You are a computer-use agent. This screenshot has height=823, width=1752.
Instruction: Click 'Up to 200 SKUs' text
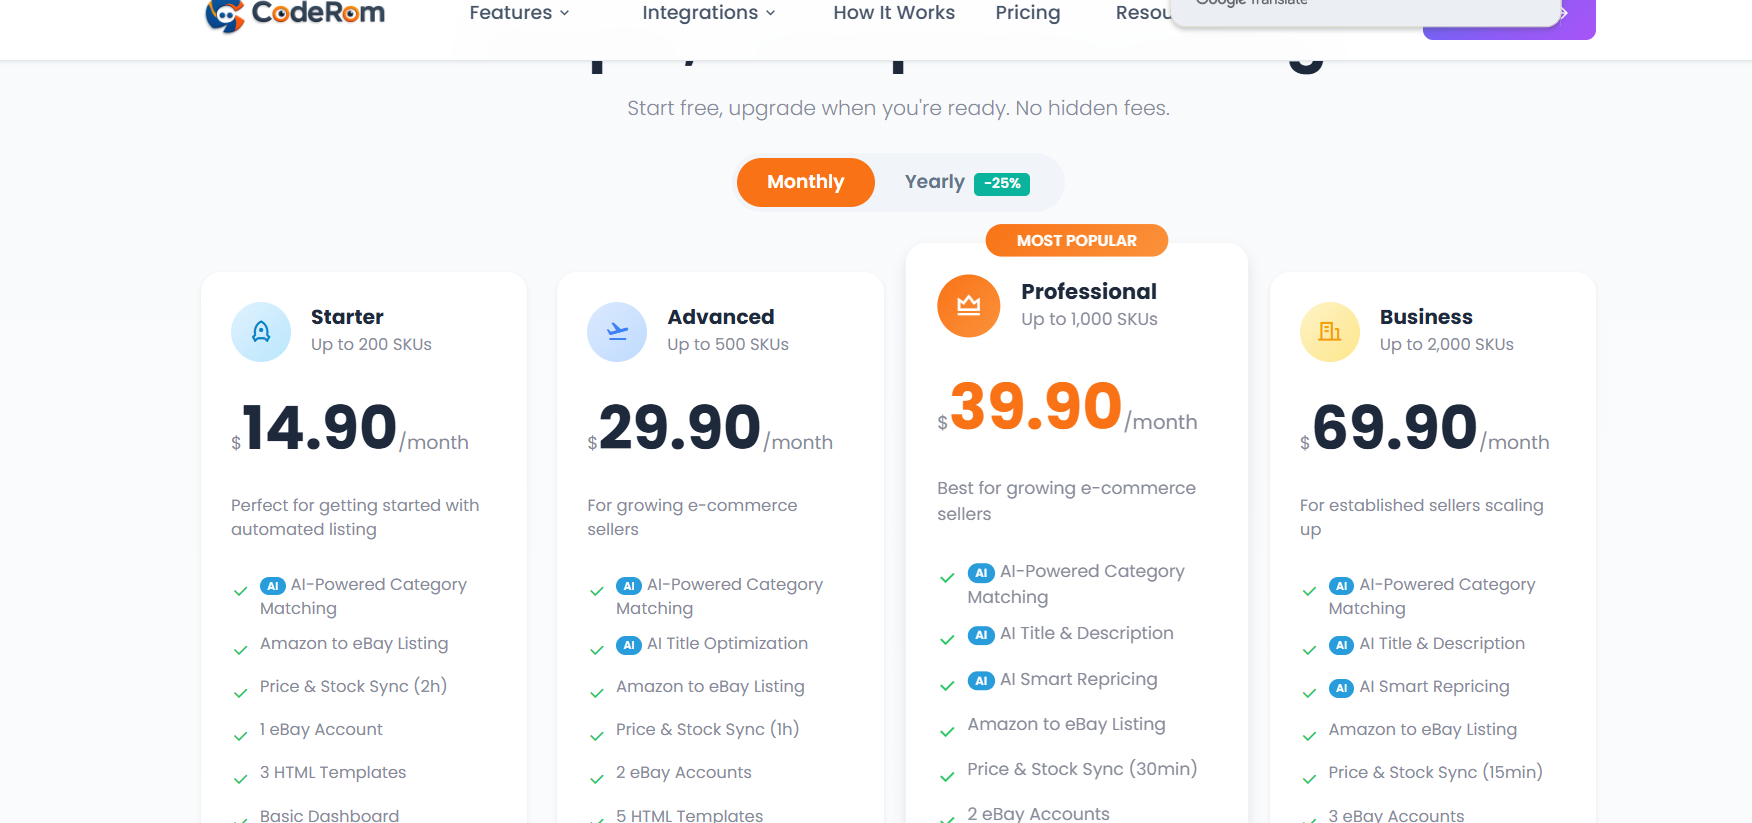pos(371,344)
